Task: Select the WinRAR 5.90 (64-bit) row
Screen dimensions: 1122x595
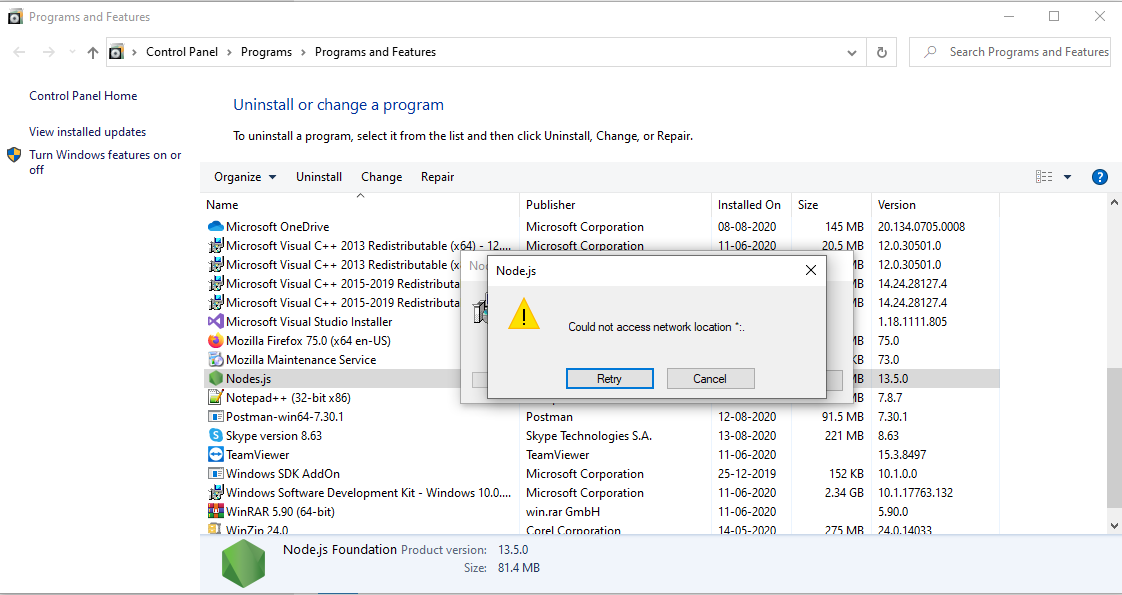Action: [x=600, y=511]
